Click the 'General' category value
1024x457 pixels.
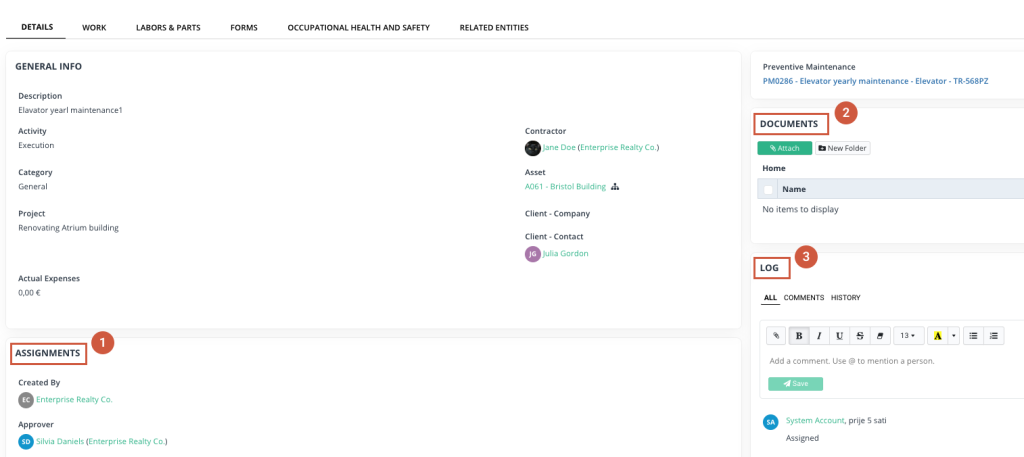point(33,186)
